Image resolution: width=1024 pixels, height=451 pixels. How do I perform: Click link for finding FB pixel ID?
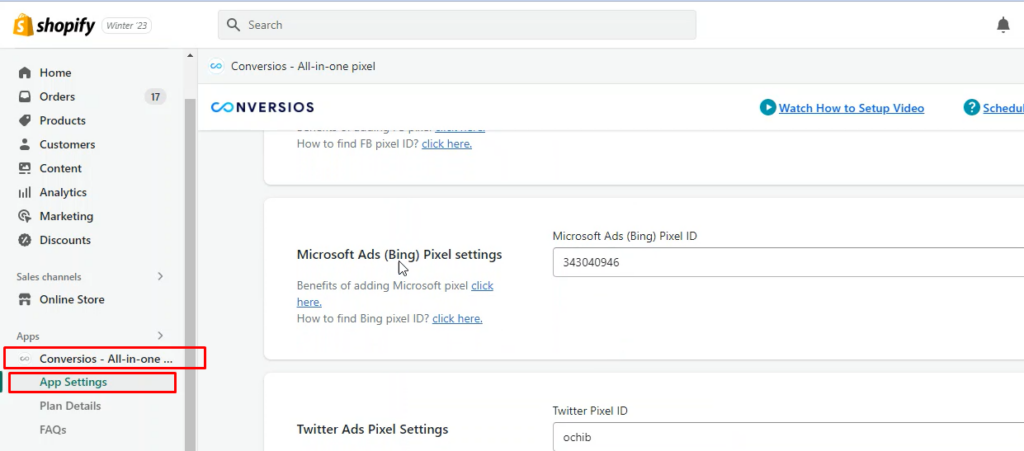click(x=447, y=144)
